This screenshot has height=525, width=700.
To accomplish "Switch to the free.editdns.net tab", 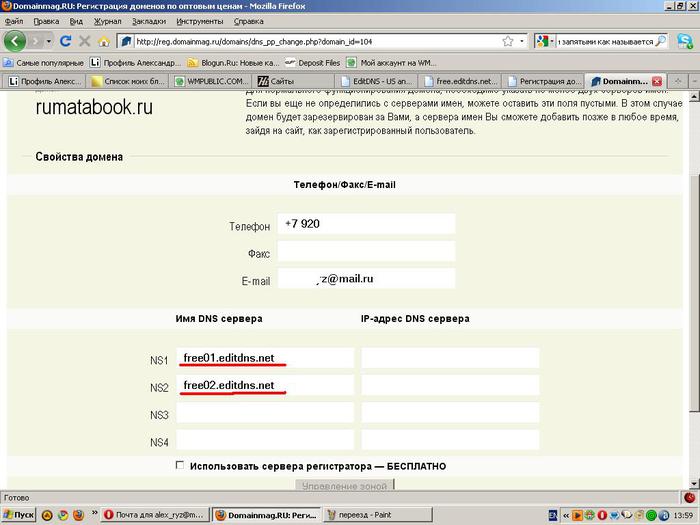I will pyautogui.click(x=460, y=81).
